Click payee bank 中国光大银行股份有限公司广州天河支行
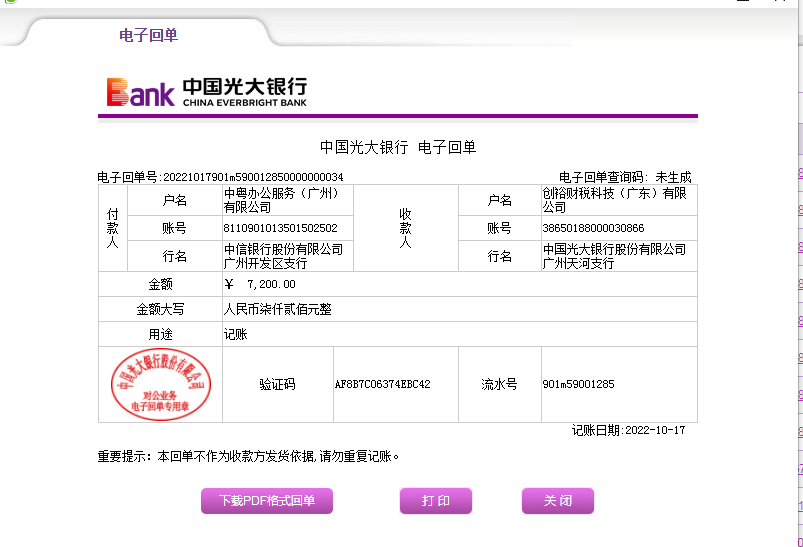 pos(614,256)
